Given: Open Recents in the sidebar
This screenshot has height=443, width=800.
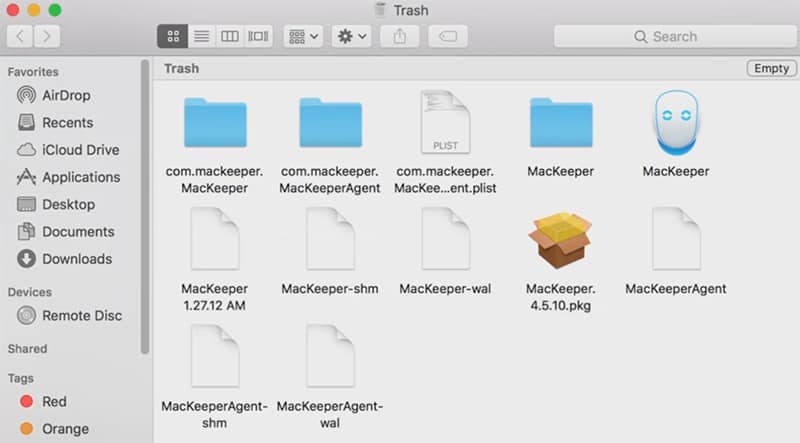Looking at the screenshot, I should pos(55,122).
